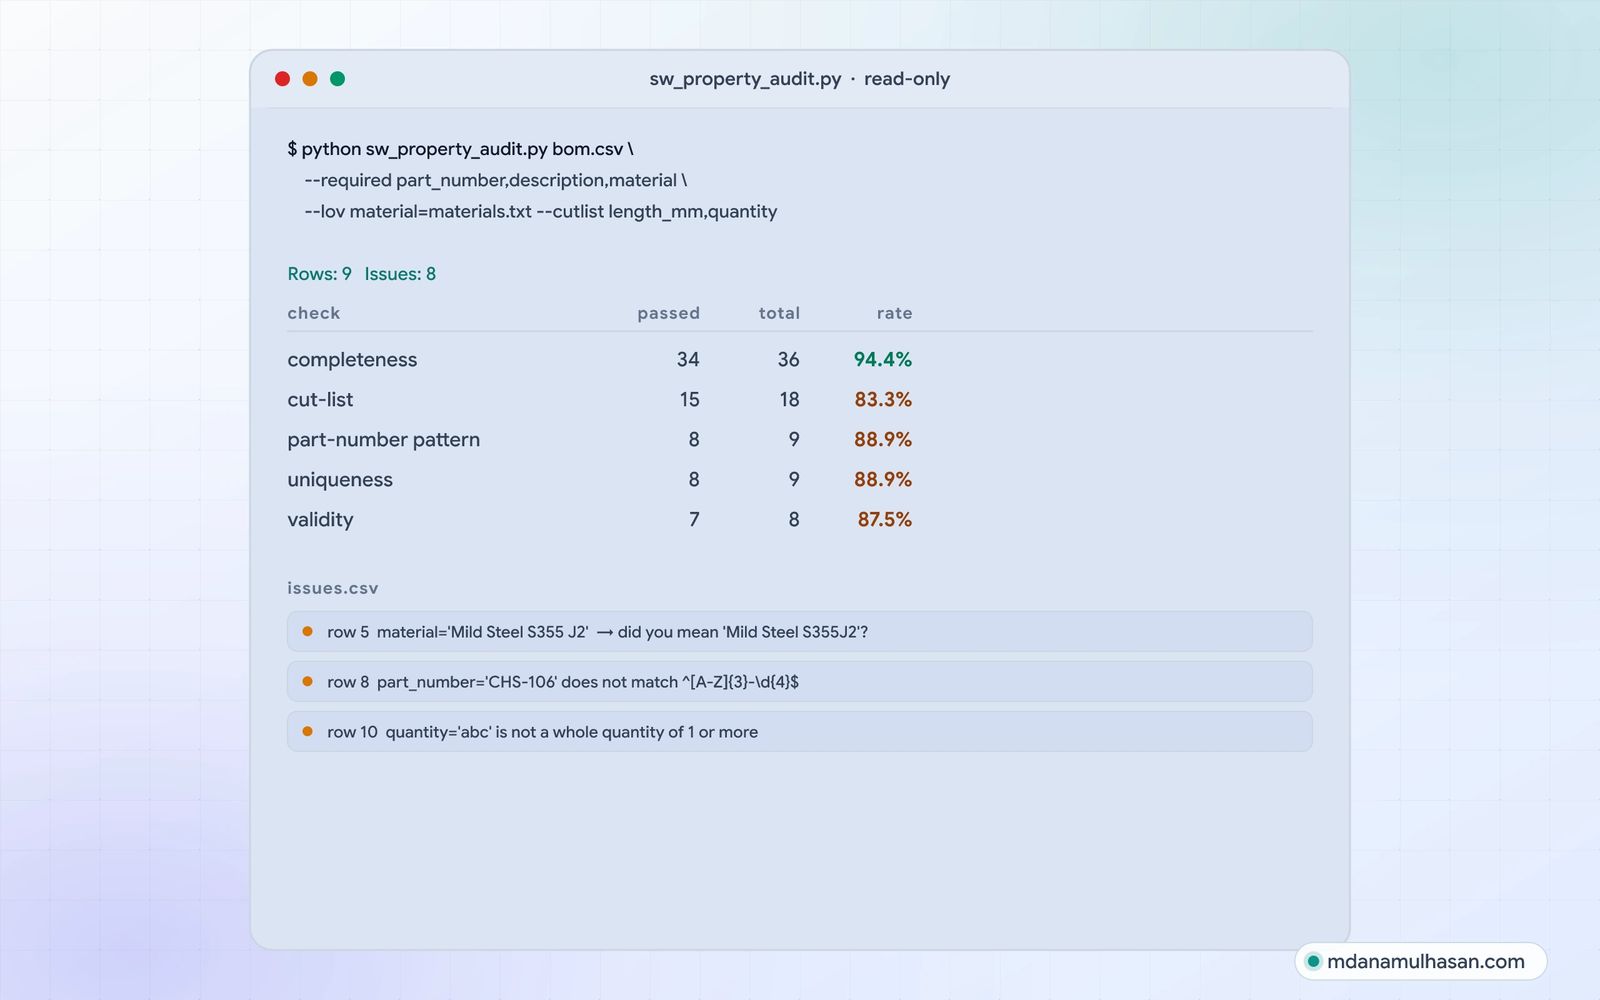Click the 87.5% validity rate
This screenshot has height=1000, width=1600.
pos(885,519)
